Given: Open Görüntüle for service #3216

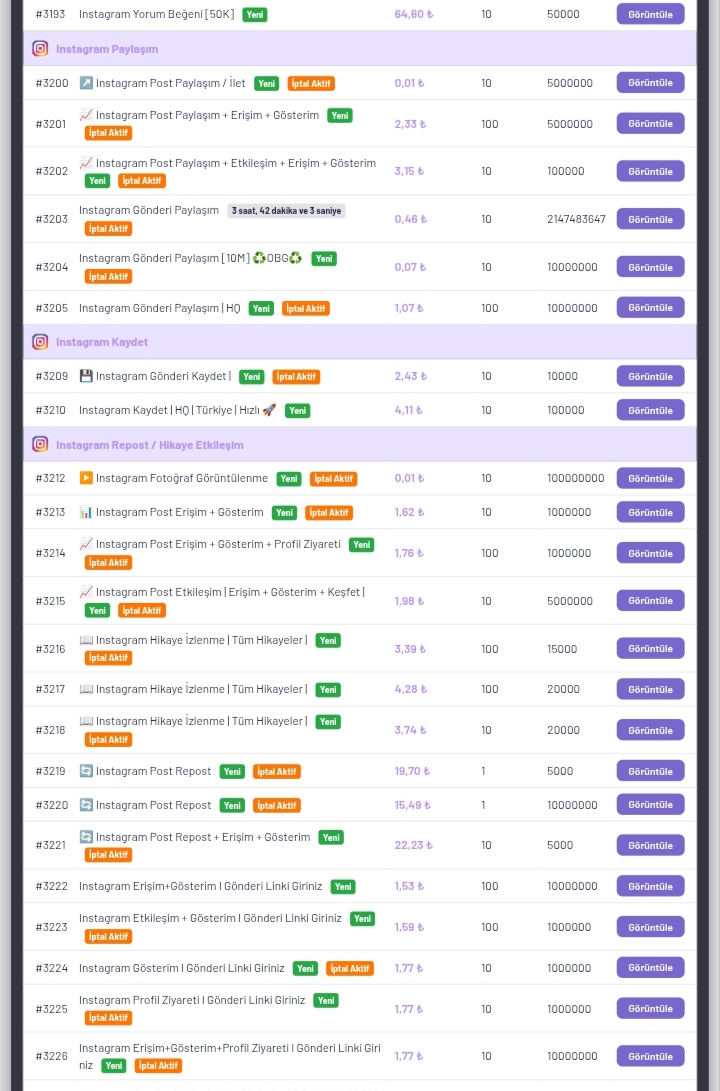Looking at the screenshot, I should point(650,648).
